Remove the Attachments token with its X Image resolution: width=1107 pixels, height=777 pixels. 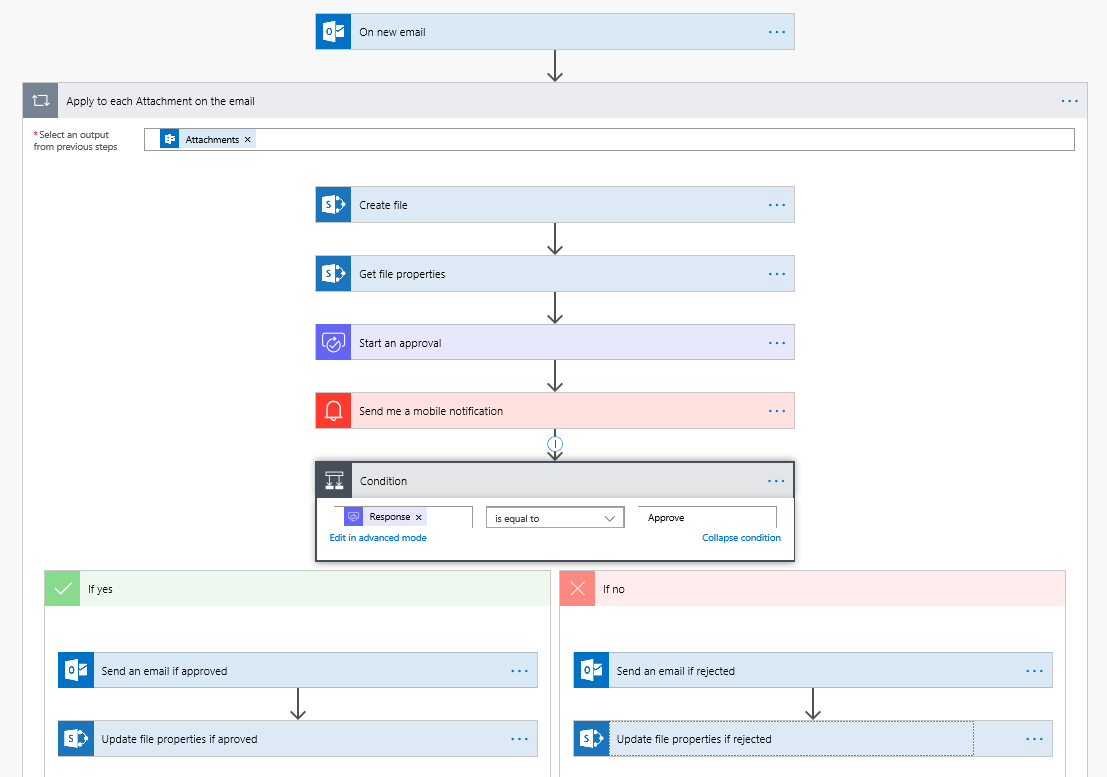click(x=248, y=139)
